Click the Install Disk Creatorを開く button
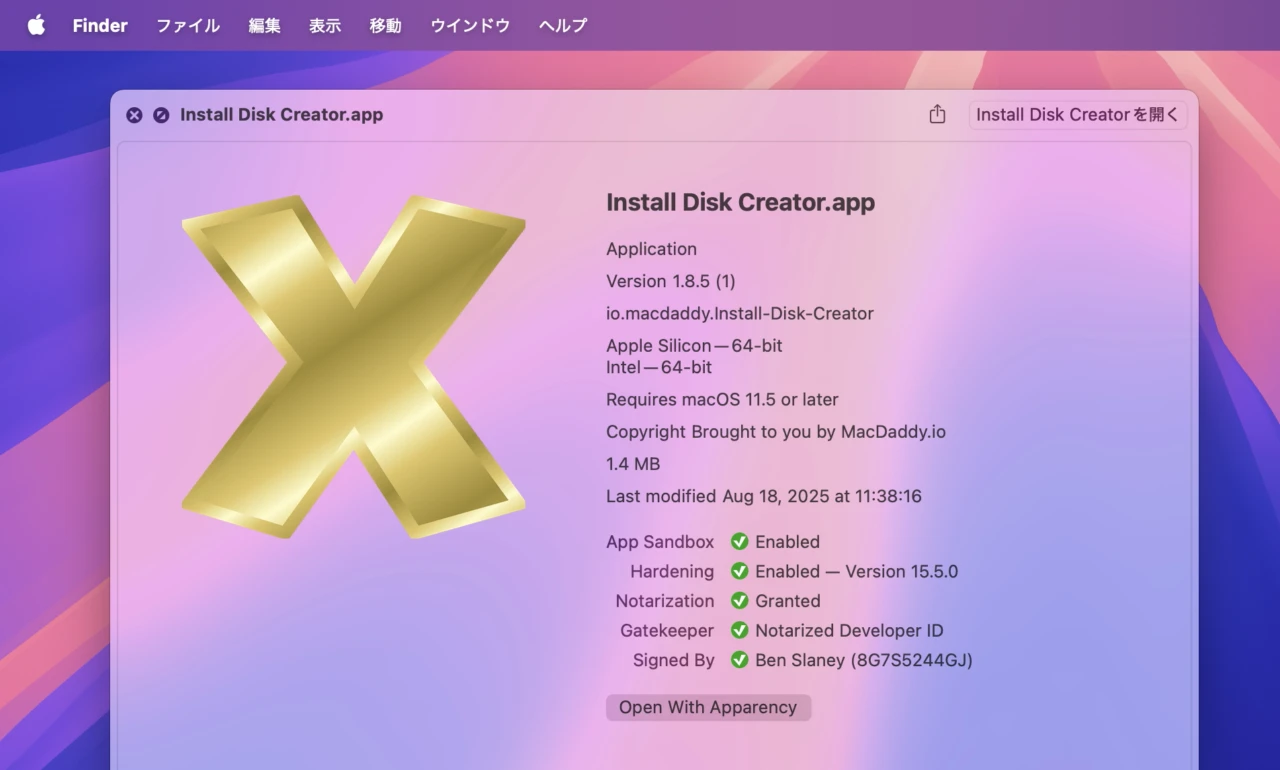Screen dimensions: 1280x770 coord(1077,114)
